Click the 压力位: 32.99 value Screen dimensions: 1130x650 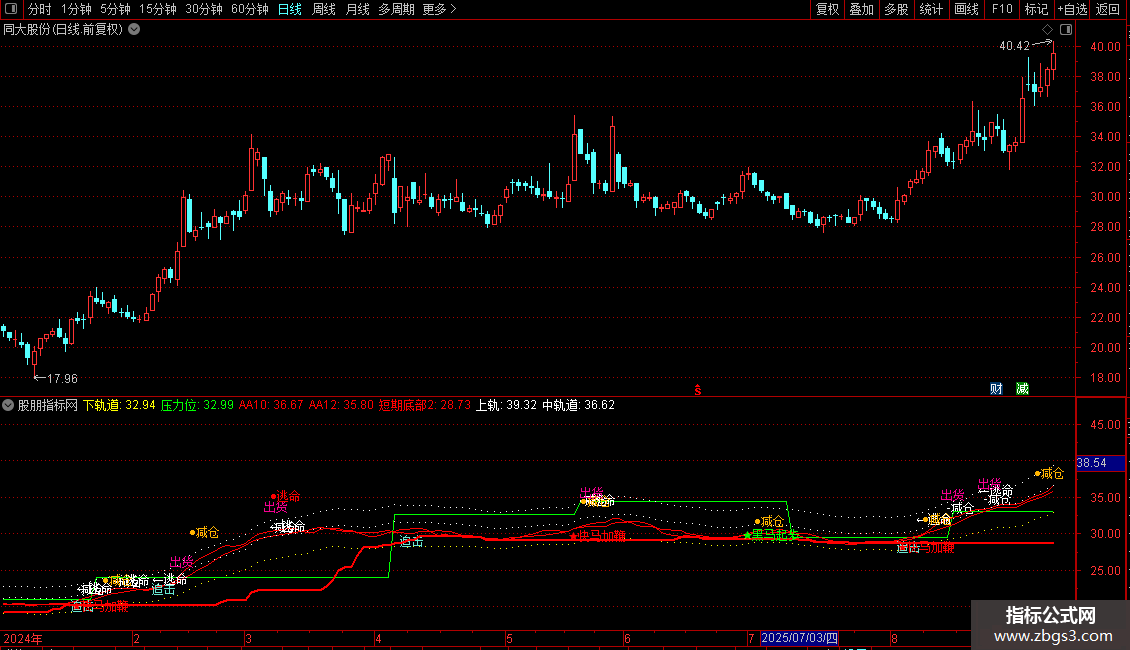[x=197, y=405]
